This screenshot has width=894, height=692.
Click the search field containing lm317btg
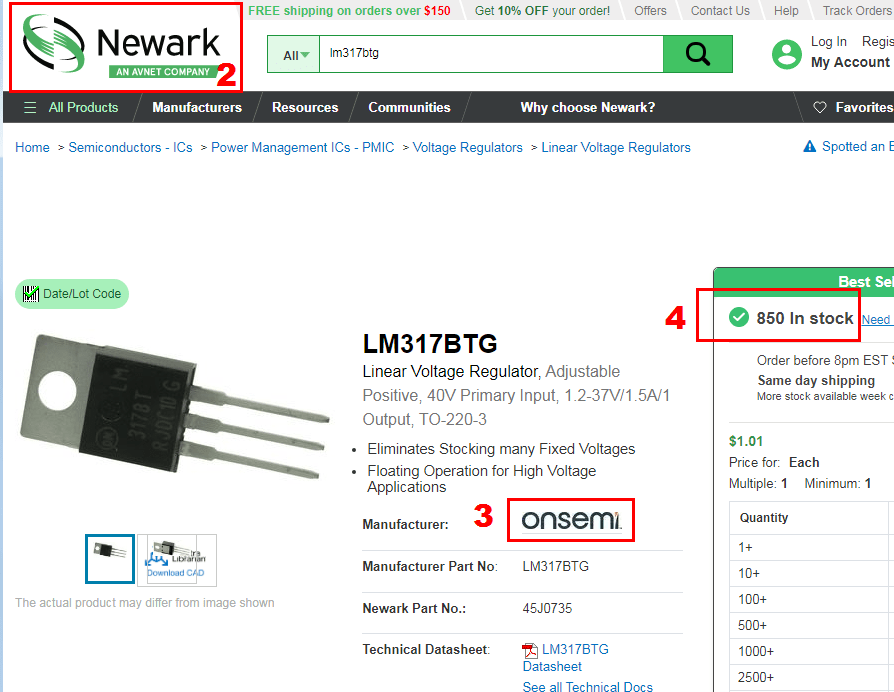tap(491, 54)
